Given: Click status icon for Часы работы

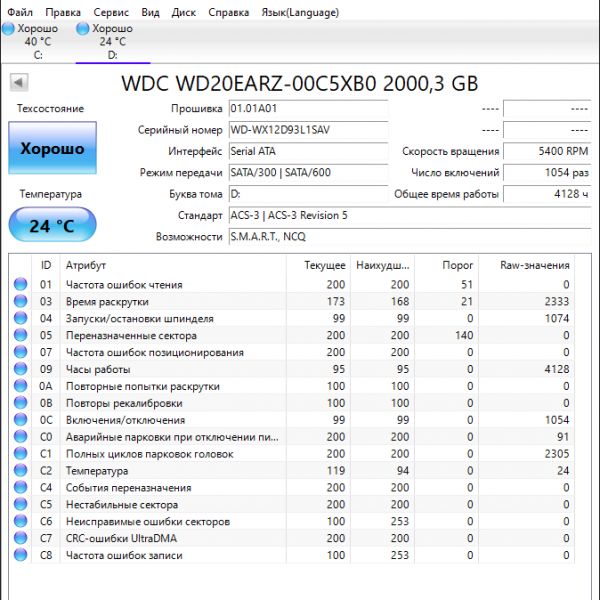Looking at the screenshot, I should 20,370.
